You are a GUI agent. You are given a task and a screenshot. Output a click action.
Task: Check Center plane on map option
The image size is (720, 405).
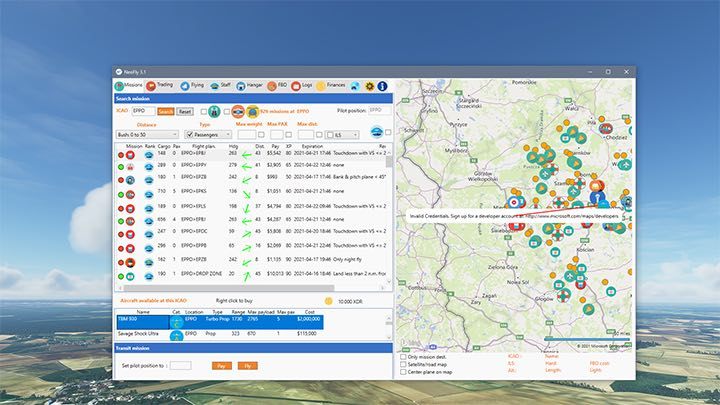402,370
